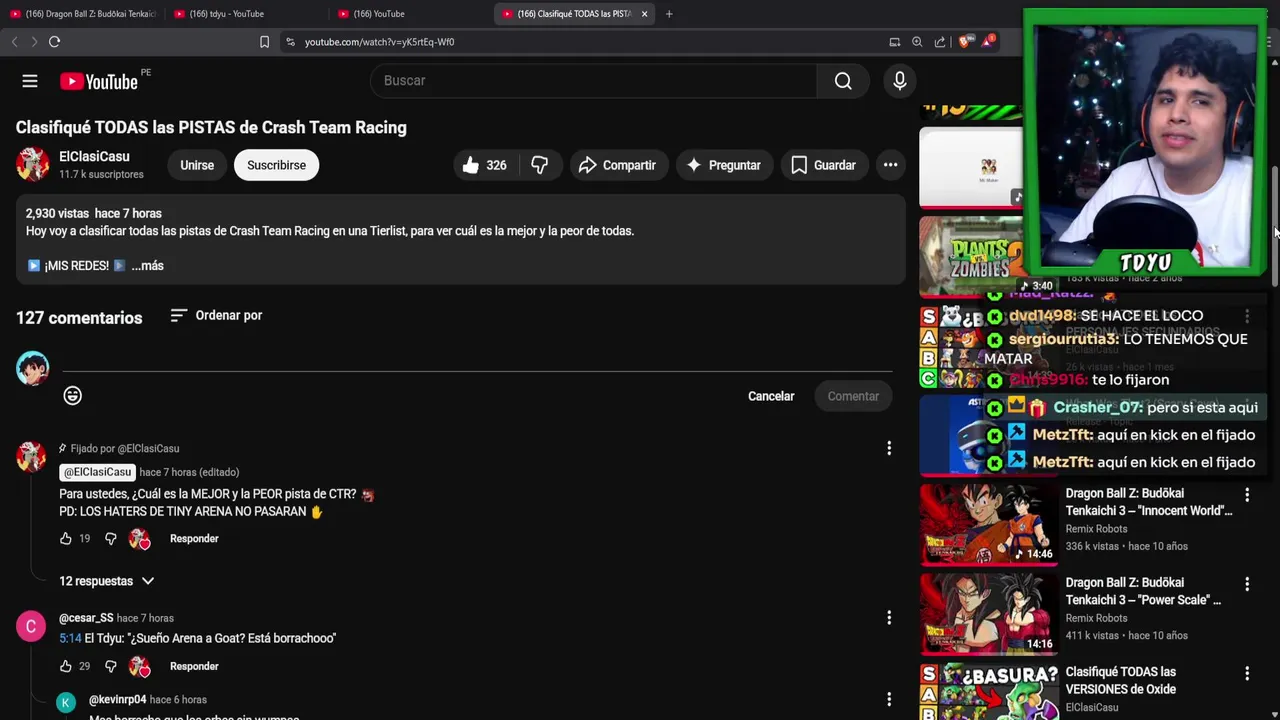Screen dimensions: 1280x720
Task: Reply to @cesar_SS comment
Action: coord(194,666)
